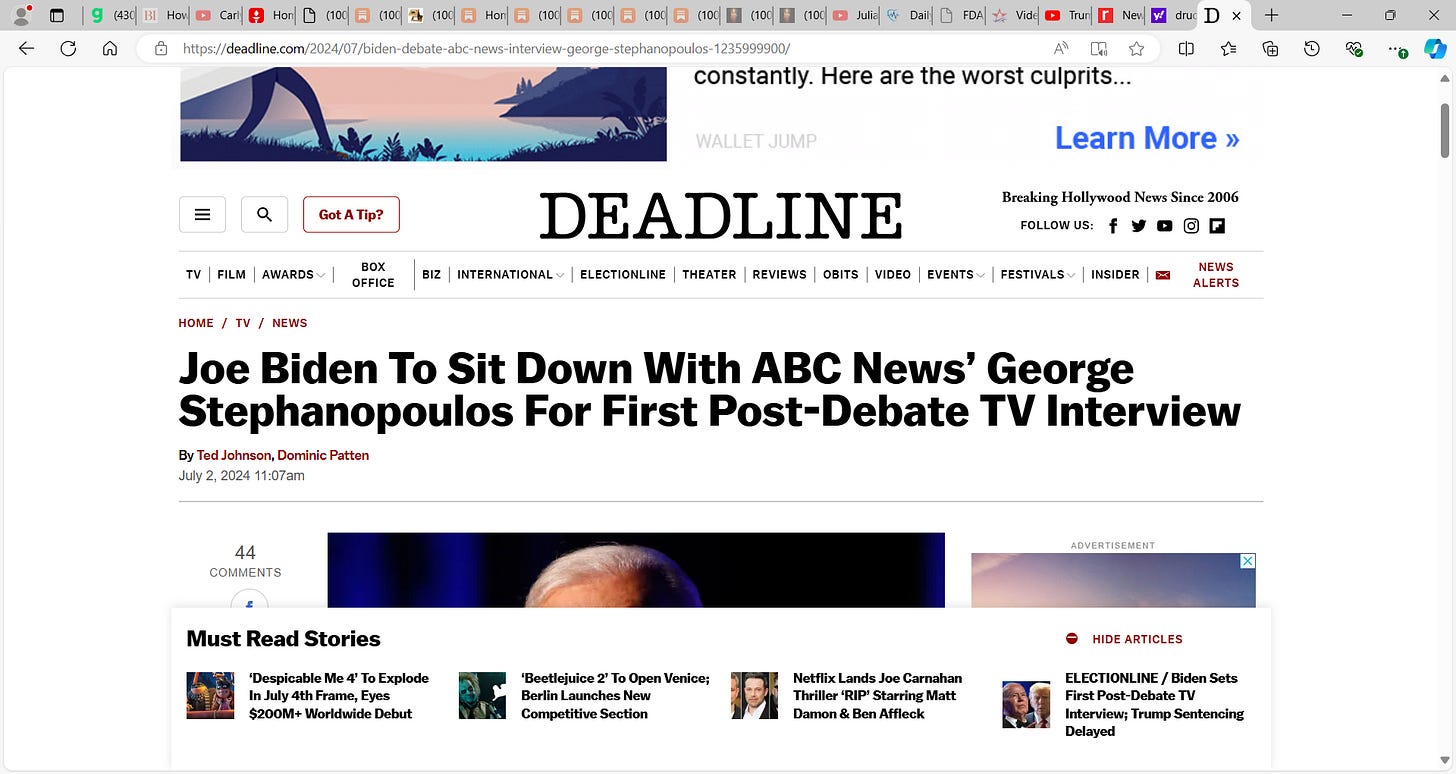The height and width of the screenshot is (774, 1456).
Task: Select FILM in navigation bar
Action: 231,274
